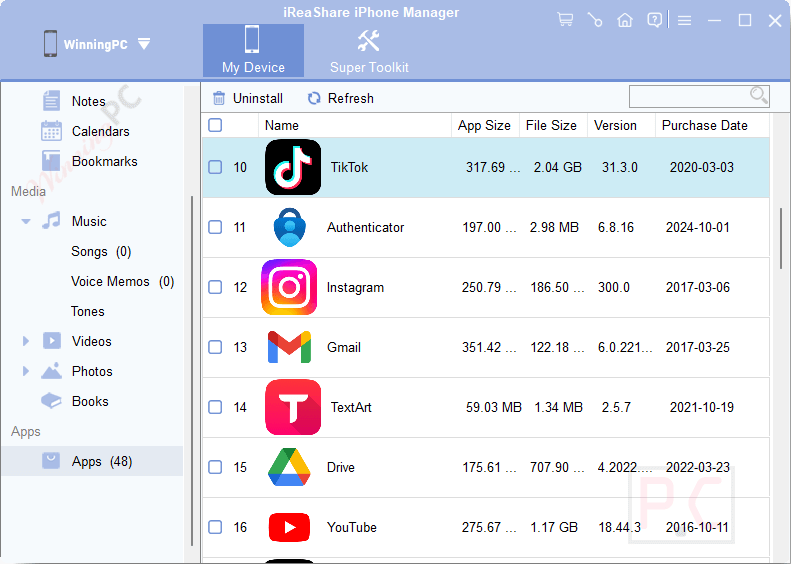This screenshot has height=564, width=791.
Task: Click the Authenticator app icon
Action: [290, 227]
